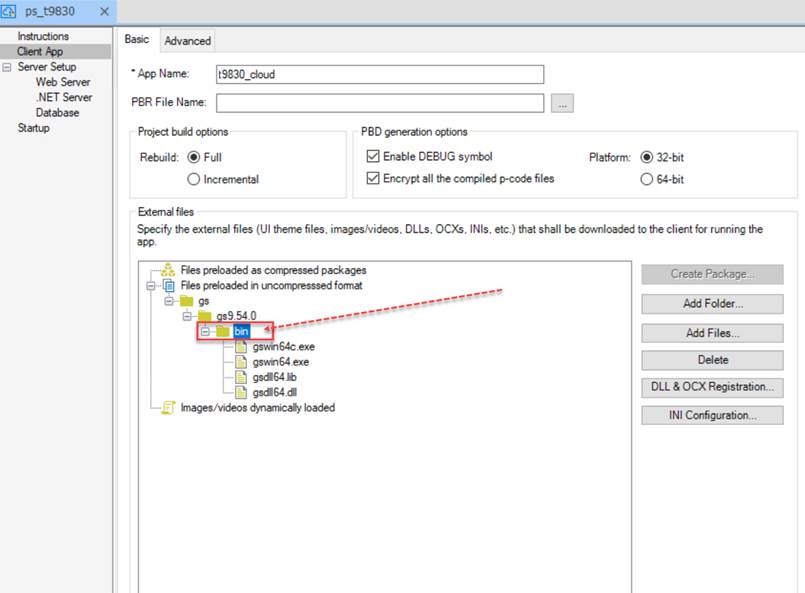Collapse the bin folder node

(205, 331)
